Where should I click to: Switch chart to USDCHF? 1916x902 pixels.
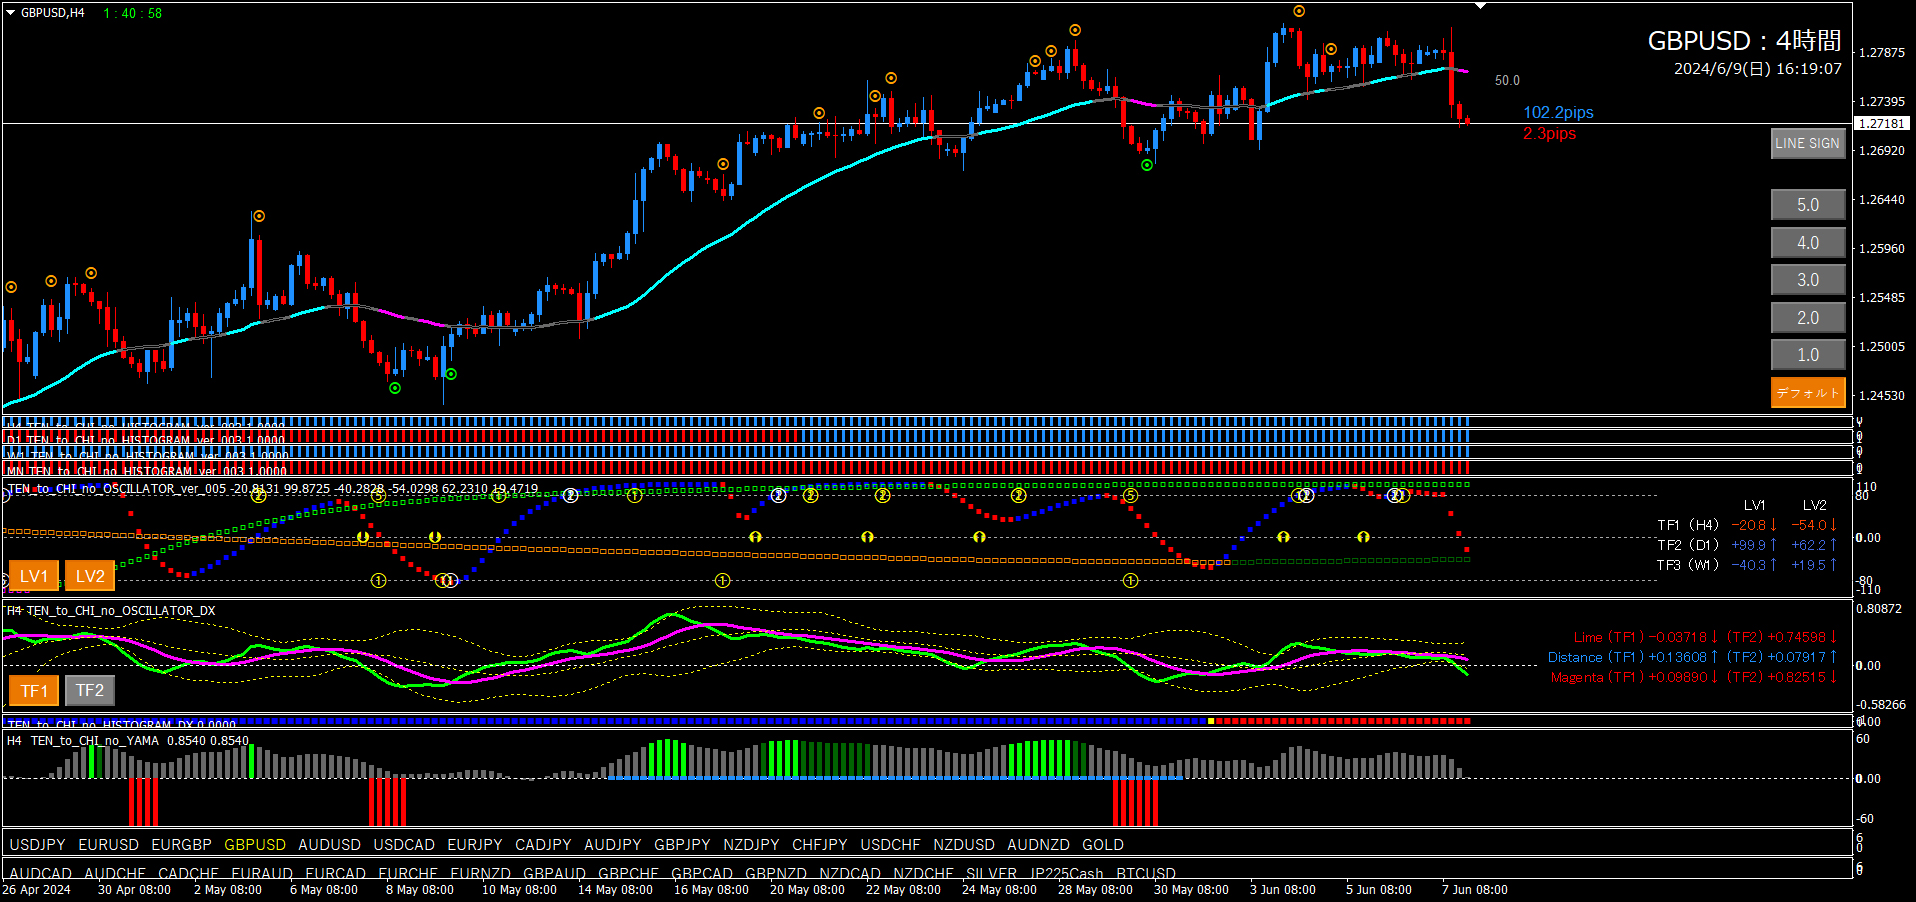click(x=890, y=845)
